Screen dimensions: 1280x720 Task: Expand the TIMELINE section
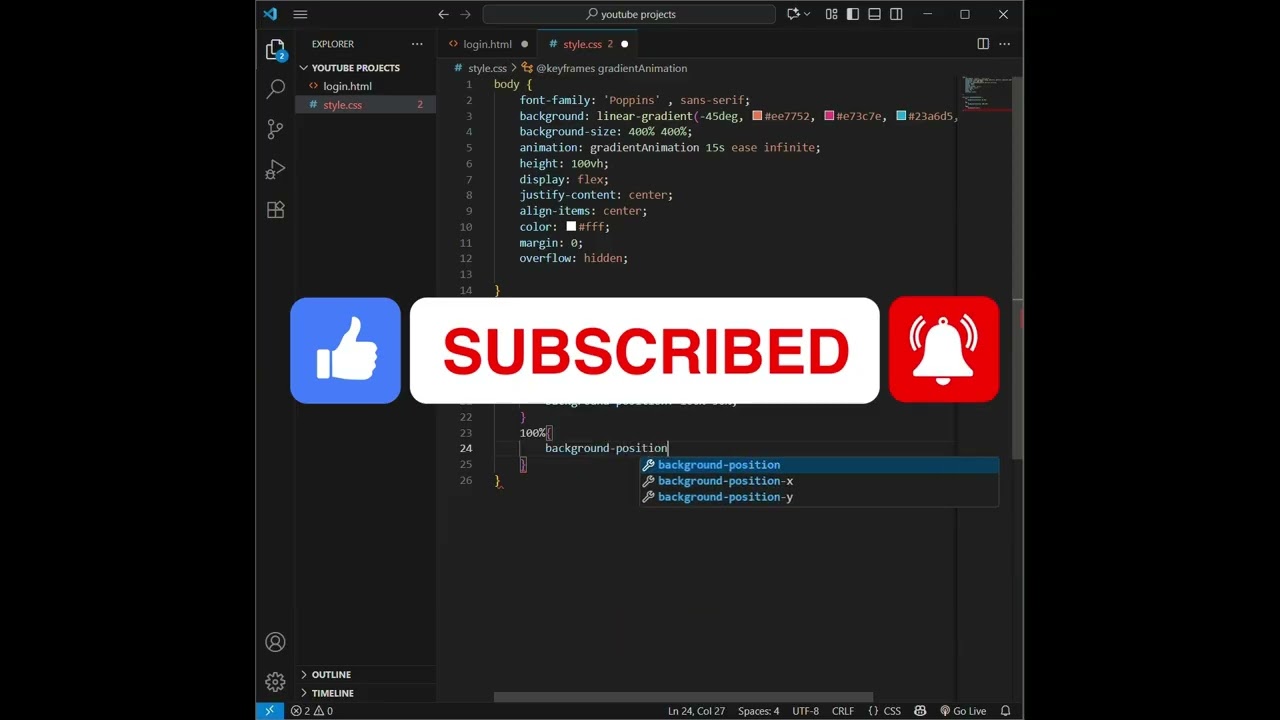pos(332,693)
